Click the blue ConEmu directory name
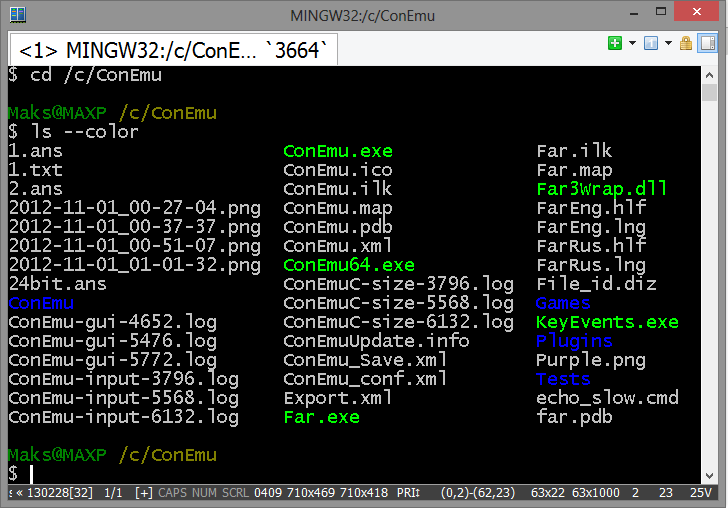The width and height of the screenshot is (728, 508). pos(41,303)
